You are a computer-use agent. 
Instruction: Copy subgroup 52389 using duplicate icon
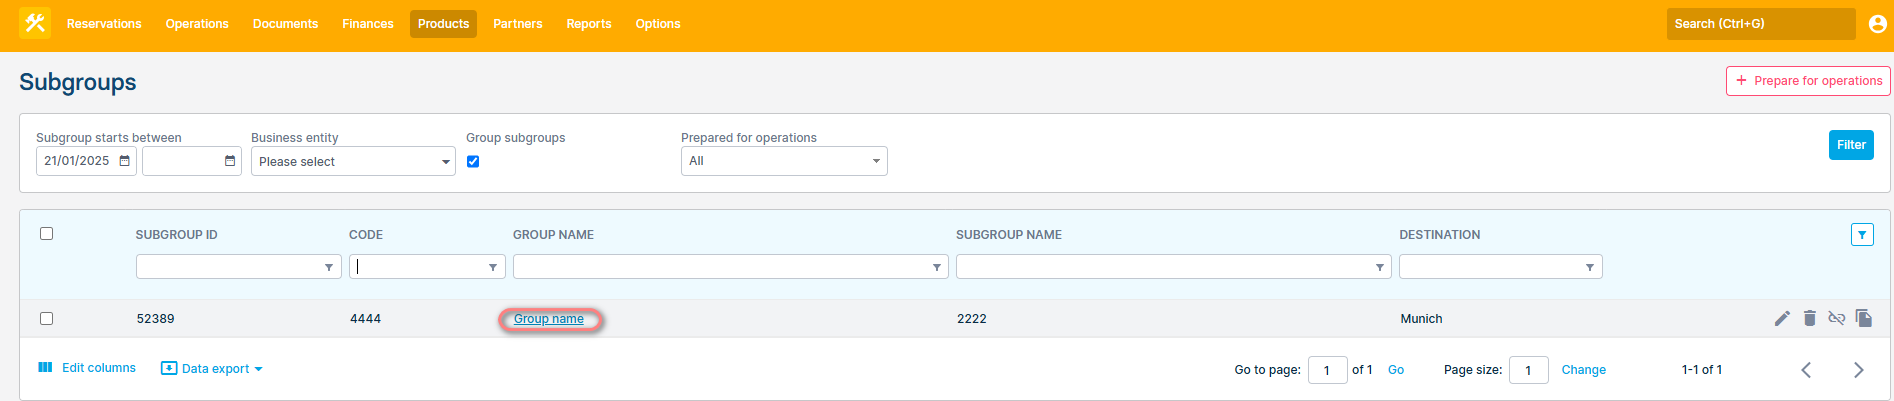tap(1863, 318)
